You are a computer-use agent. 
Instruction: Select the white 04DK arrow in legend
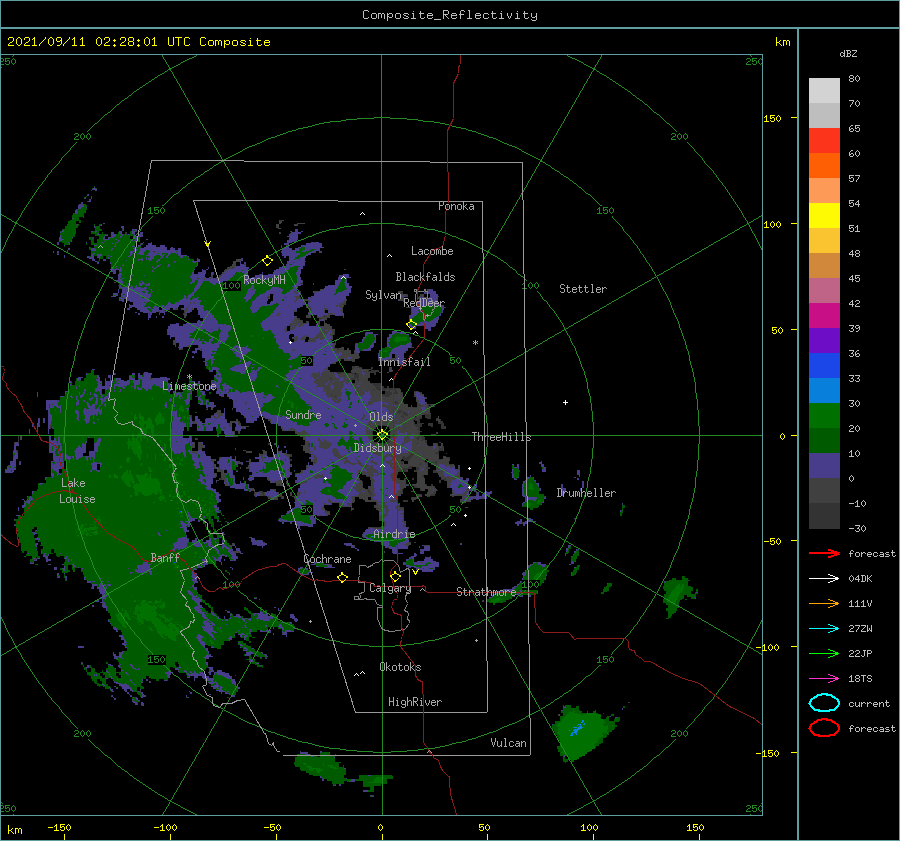(x=824, y=578)
